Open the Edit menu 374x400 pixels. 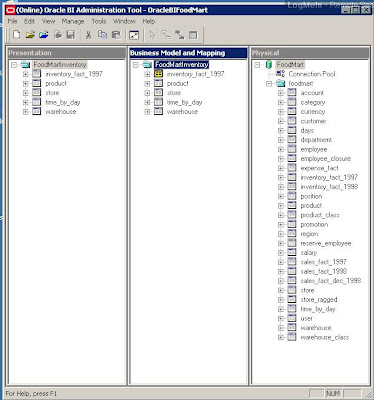(x=29, y=21)
